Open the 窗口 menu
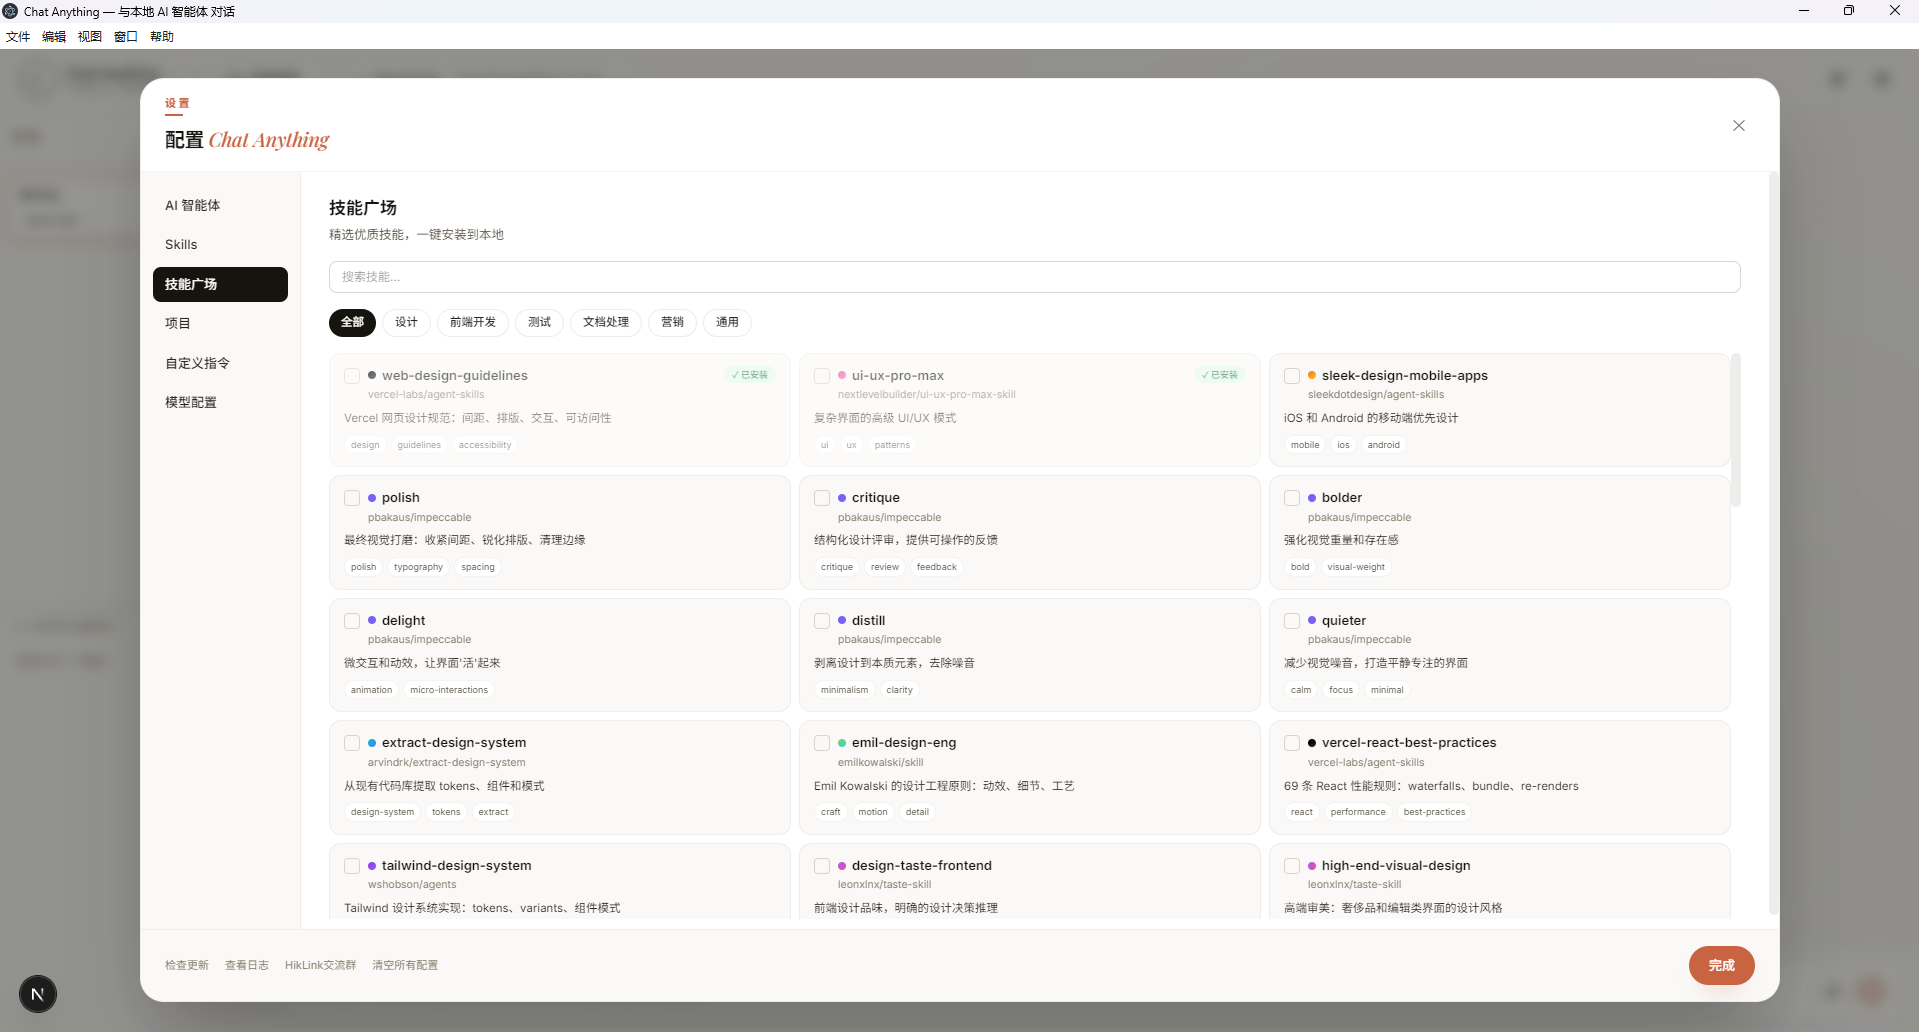This screenshot has height=1032, width=1919. (126, 37)
